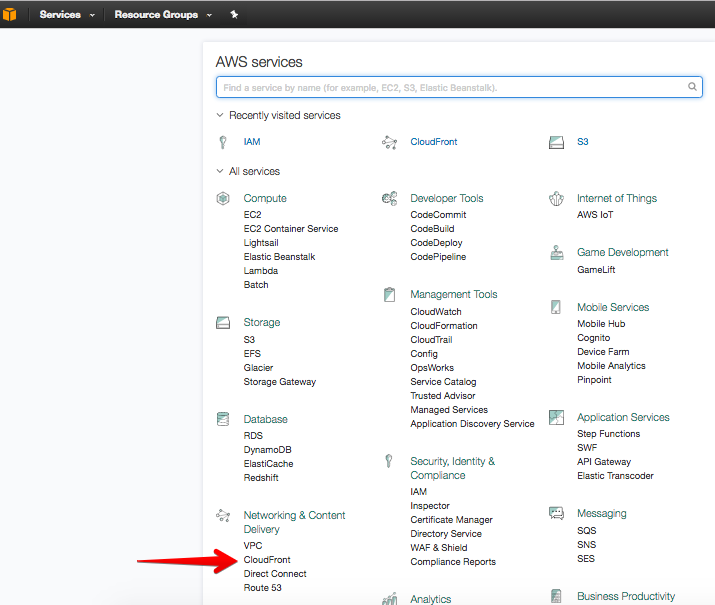Open RDS under Database

click(253, 435)
